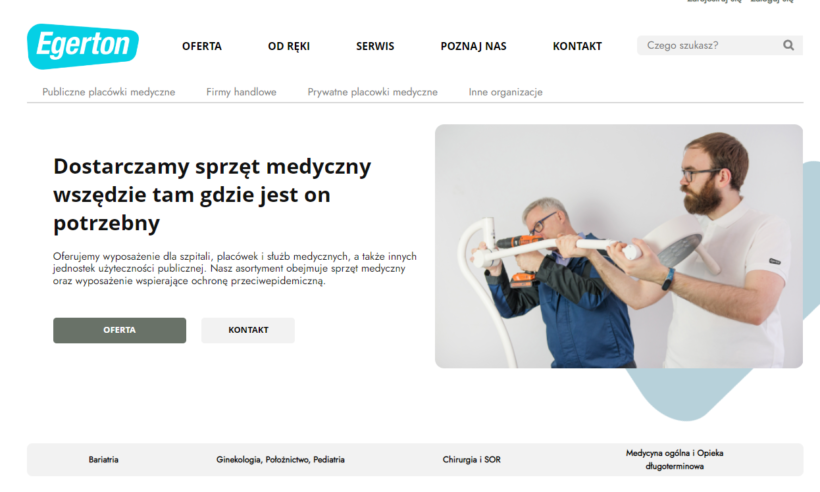Open the hero photo of two technicians
This screenshot has height=492, width=820.
pos(619,246)
